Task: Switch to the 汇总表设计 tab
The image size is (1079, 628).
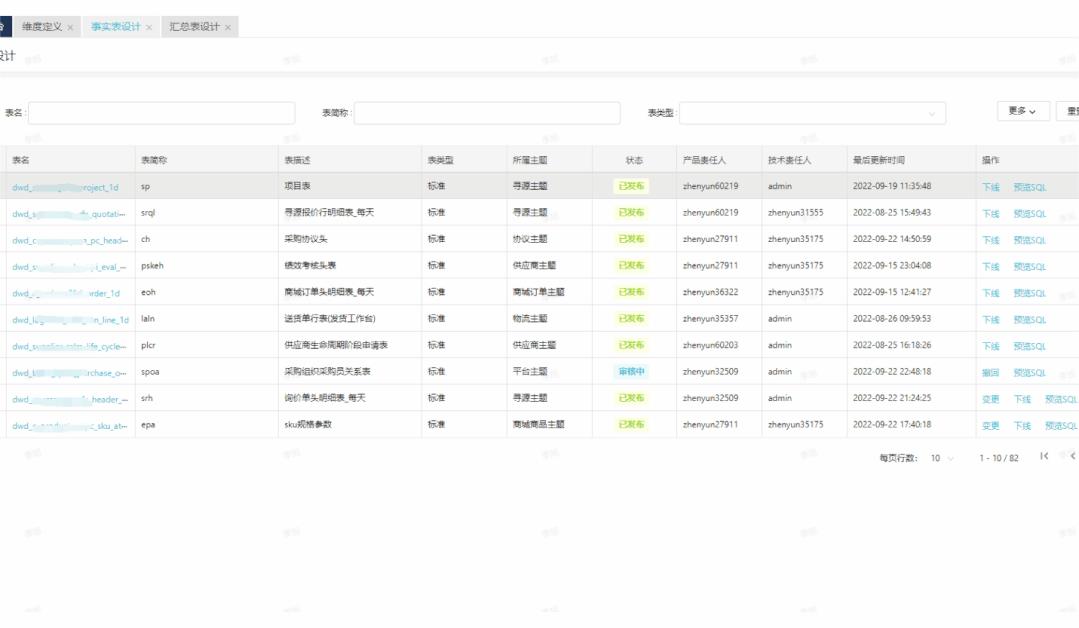Action: pos(194,27)
